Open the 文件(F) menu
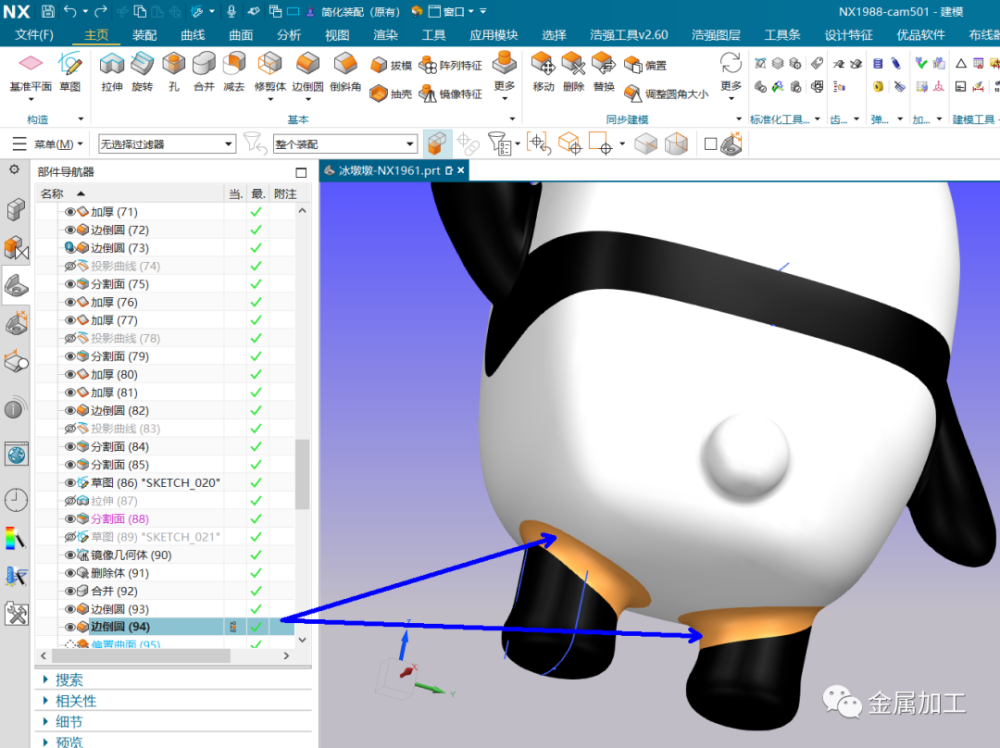The image size is (1000, 748). pyautogui.click(x=34, y=35)
